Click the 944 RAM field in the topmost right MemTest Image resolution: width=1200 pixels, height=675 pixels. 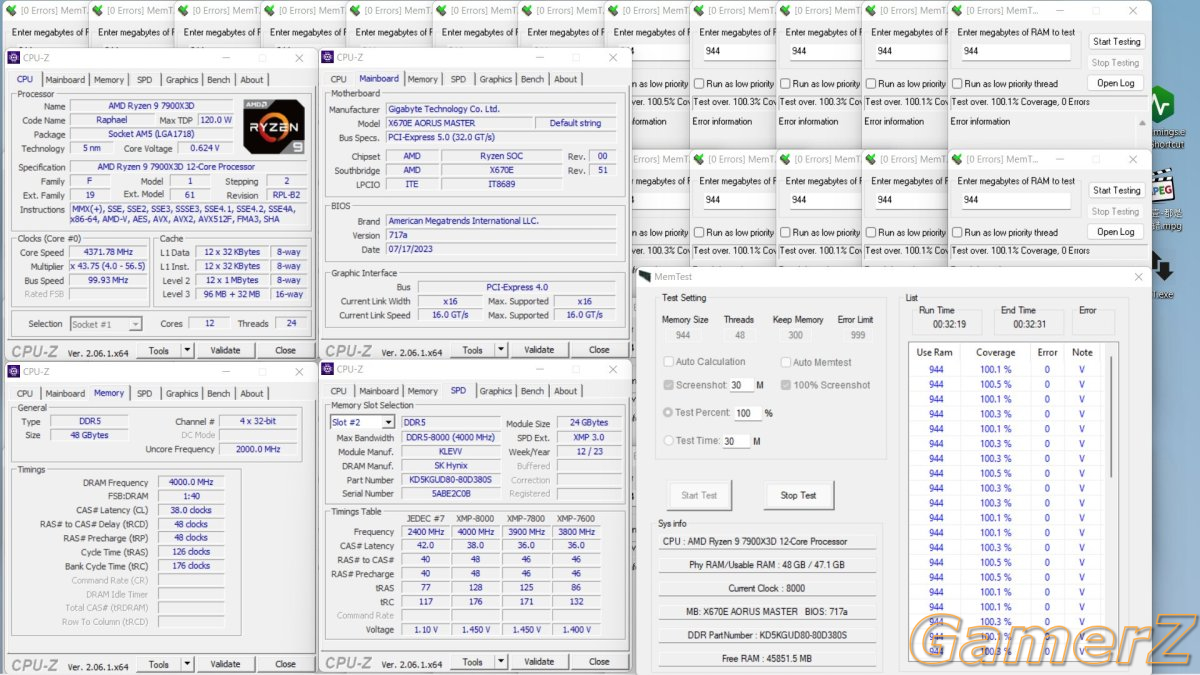pos(1014,51)
